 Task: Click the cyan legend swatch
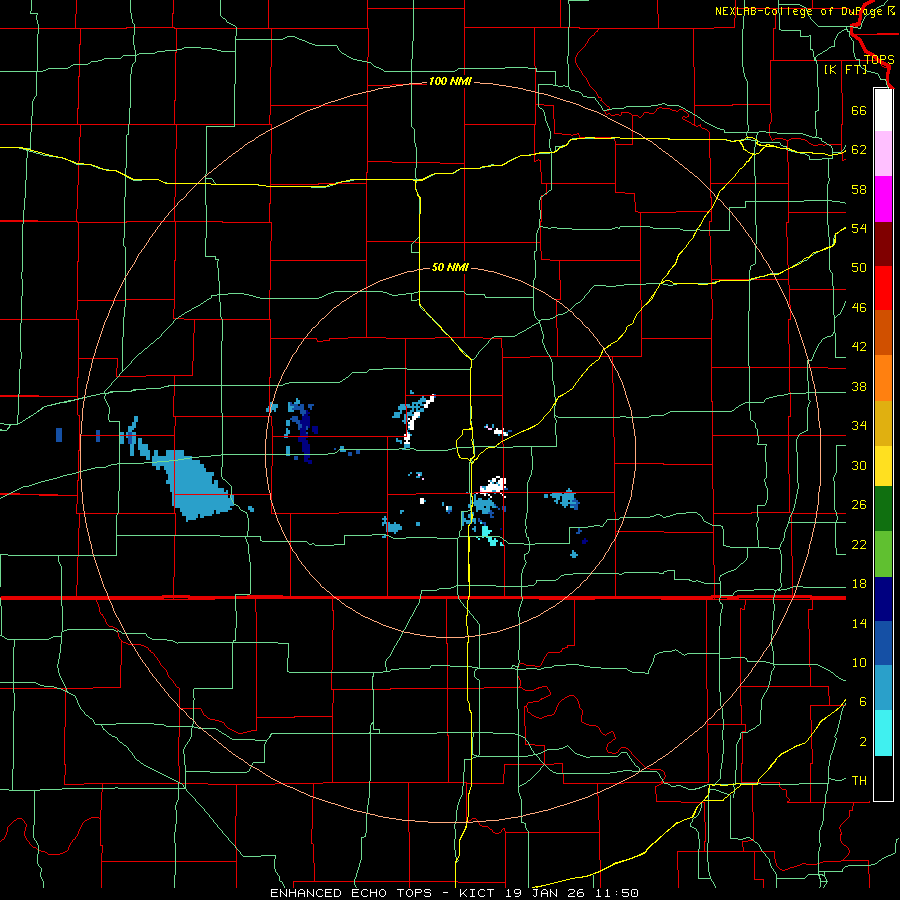point(883,733)
